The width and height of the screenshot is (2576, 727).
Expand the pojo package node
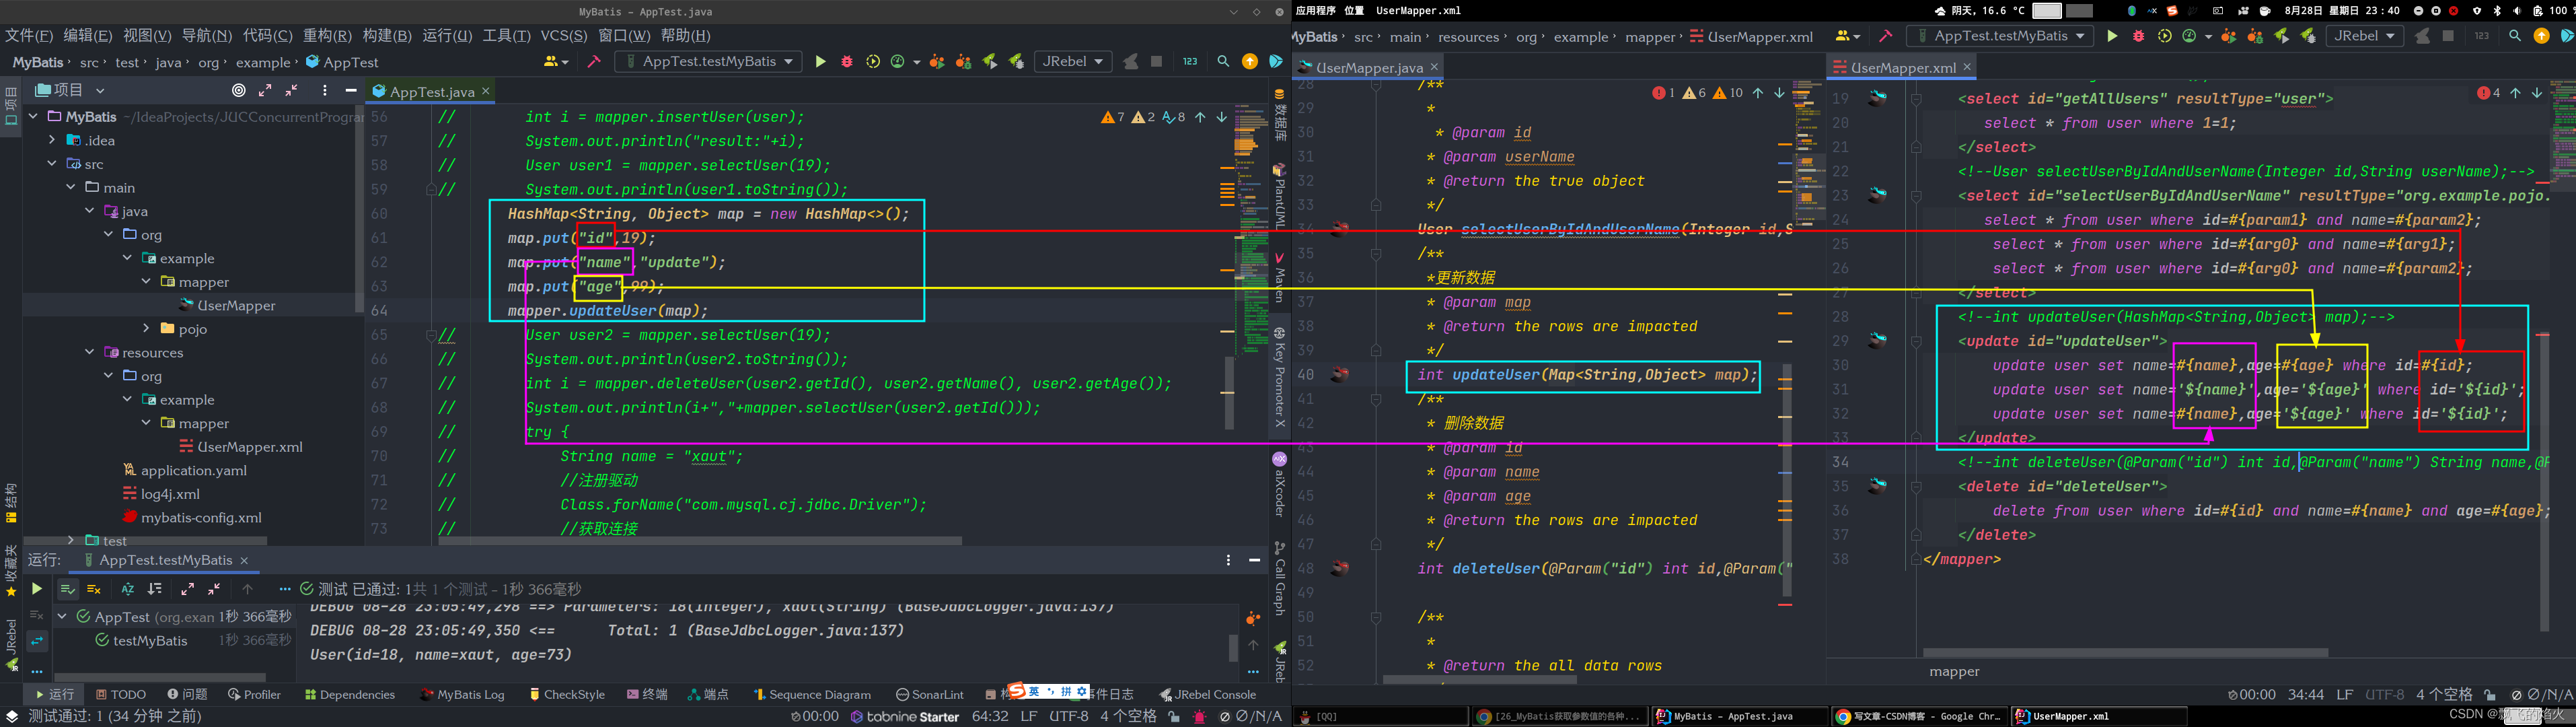[x=146, y=328]
